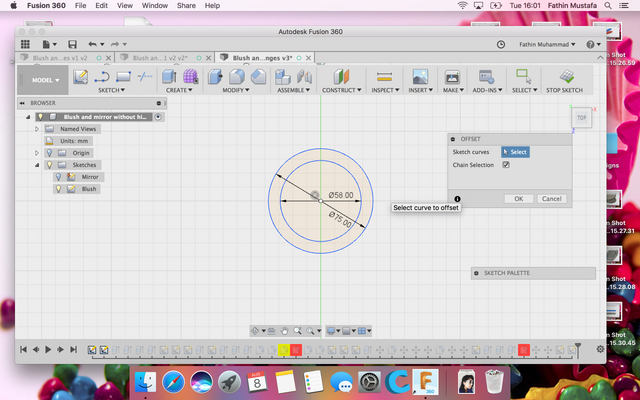Screen dimensions: 640x400
Task: Open the data panel grid icon
Action: 25,44
